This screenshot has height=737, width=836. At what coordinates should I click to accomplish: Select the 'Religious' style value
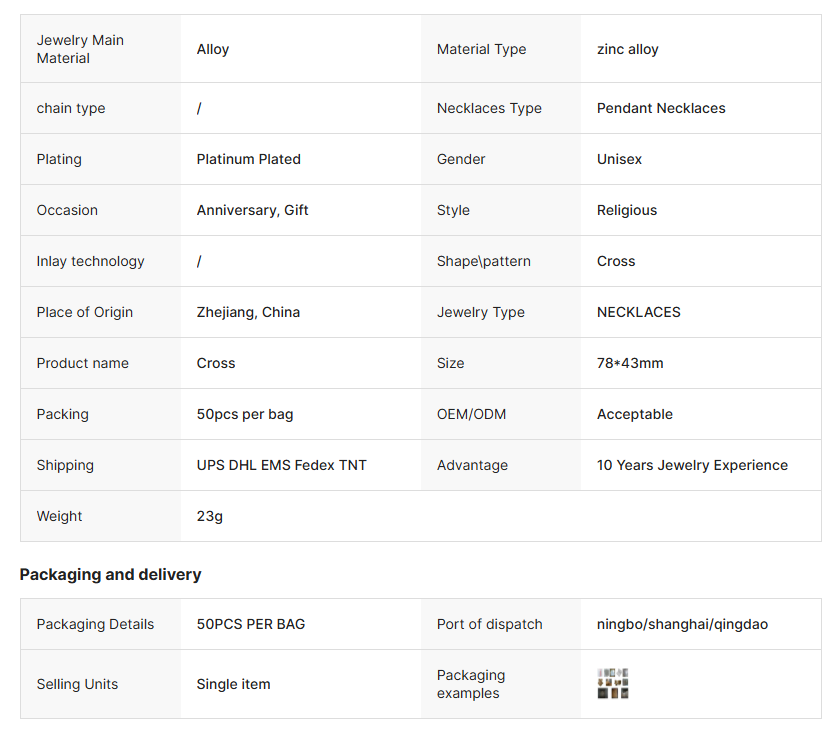627,210
